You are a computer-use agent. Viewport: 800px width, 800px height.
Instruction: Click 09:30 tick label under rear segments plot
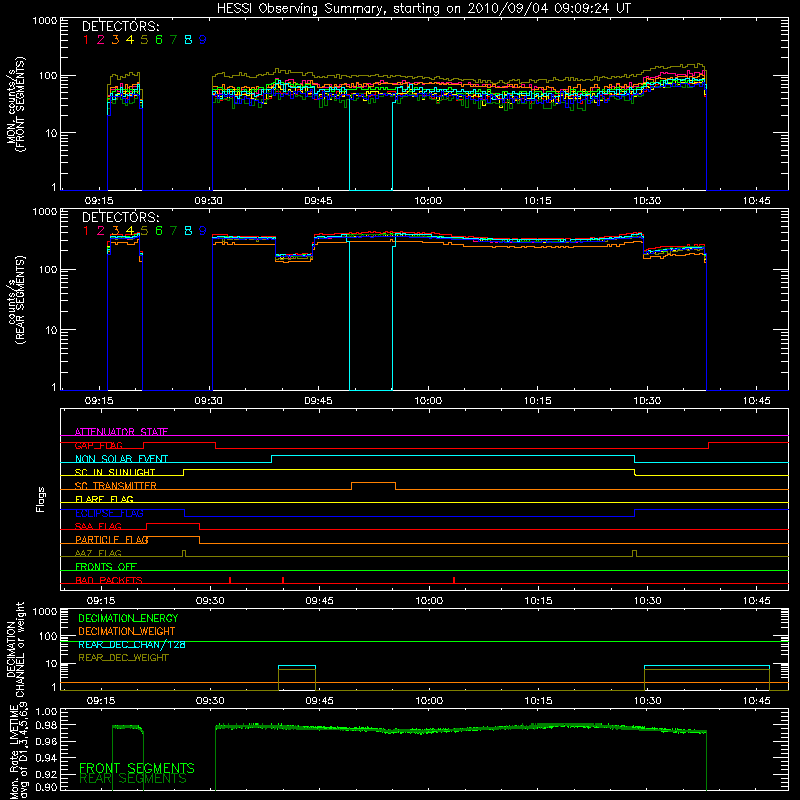(x=209, y=401)
